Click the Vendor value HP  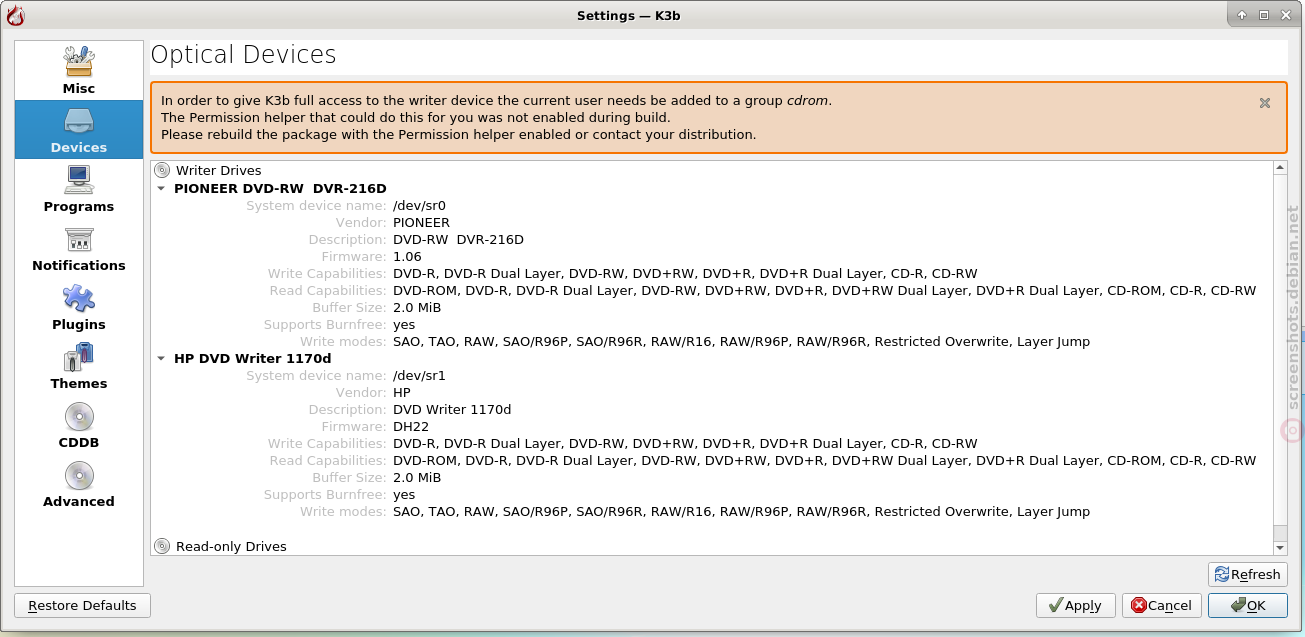402,393
